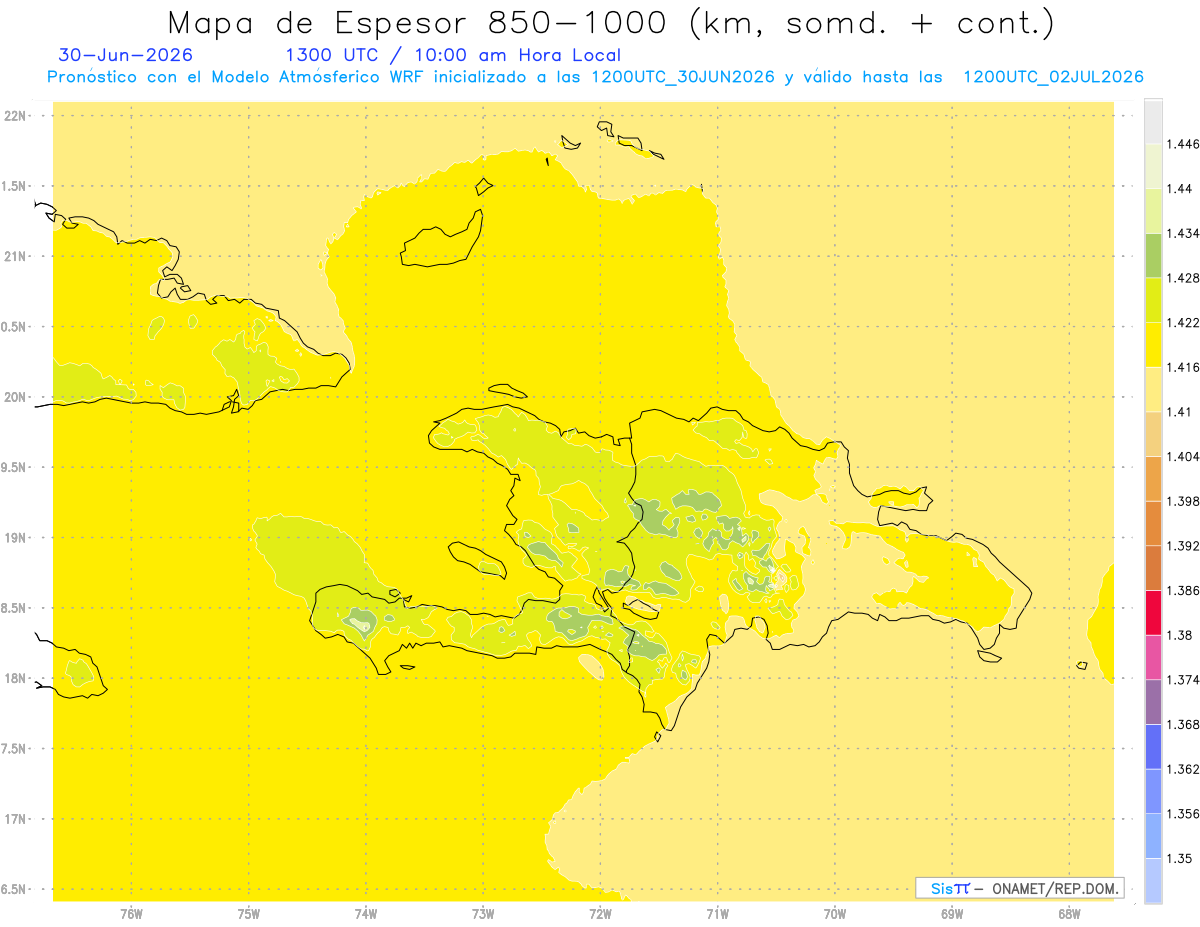Click latitude label "22N"
The height and width of the screenshot is (927, 1200).
pyautogui.click(x=16, y=116)
